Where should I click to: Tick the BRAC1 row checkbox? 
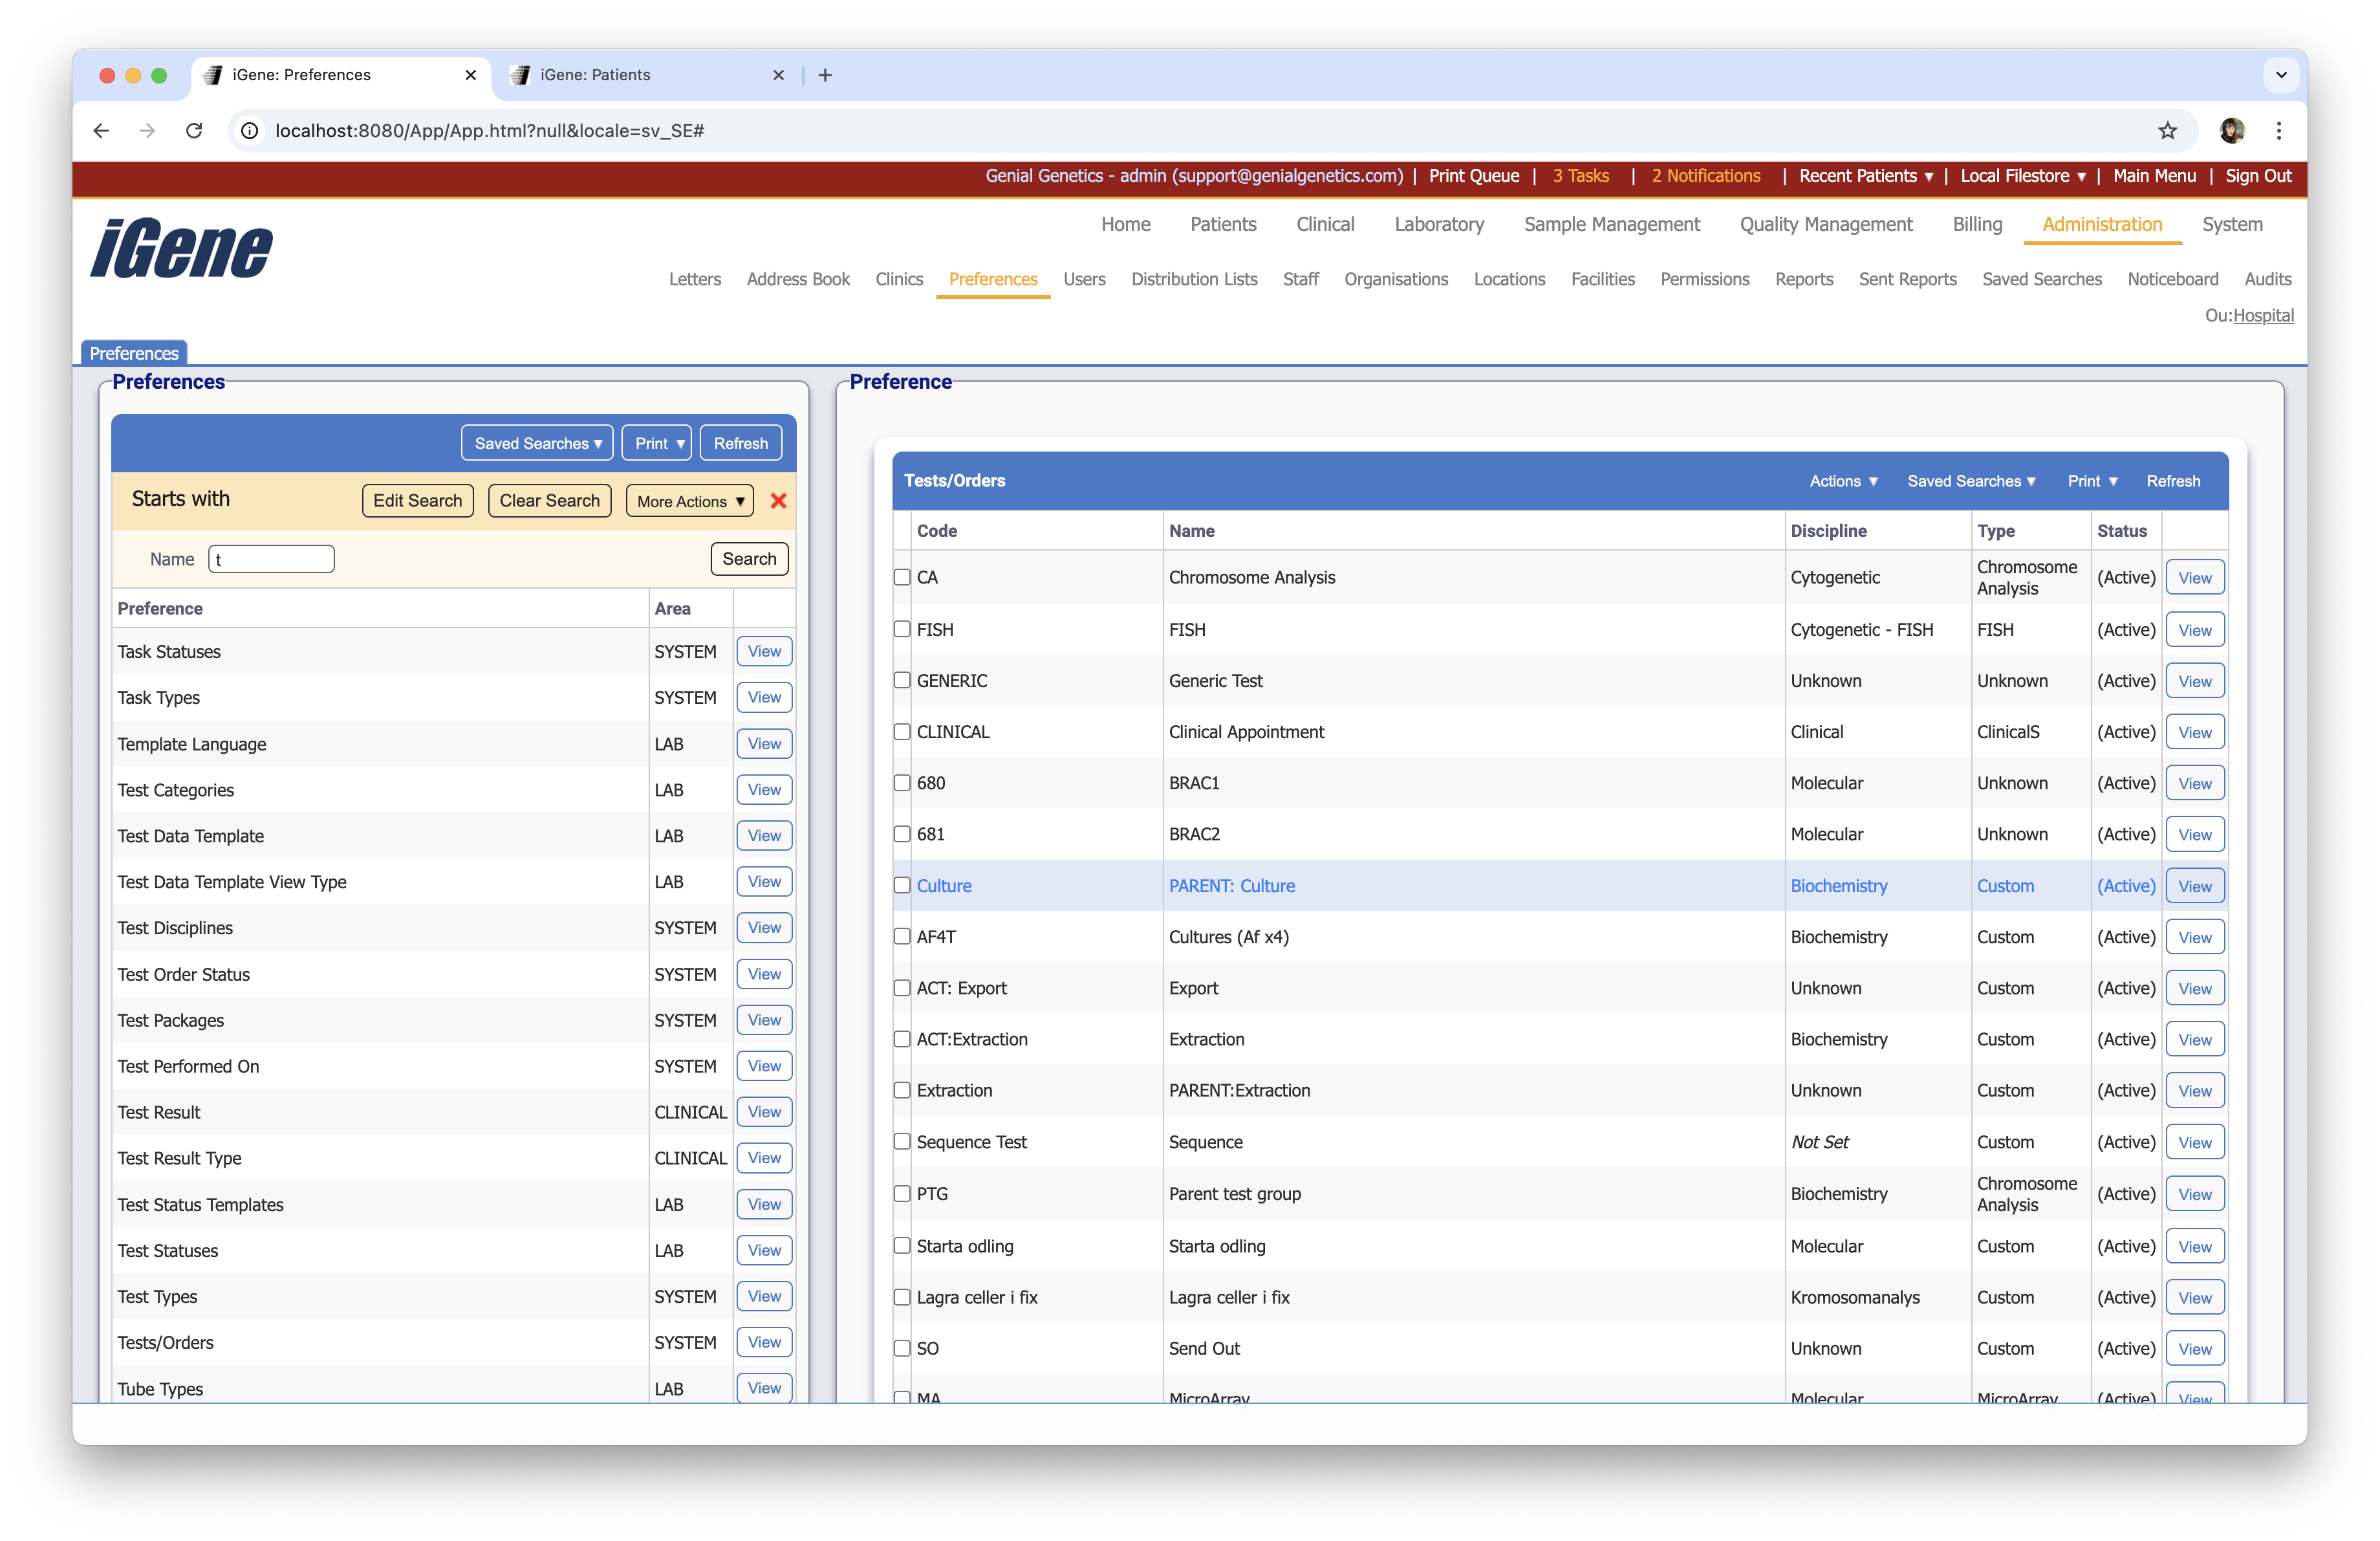tap(902, 783)
